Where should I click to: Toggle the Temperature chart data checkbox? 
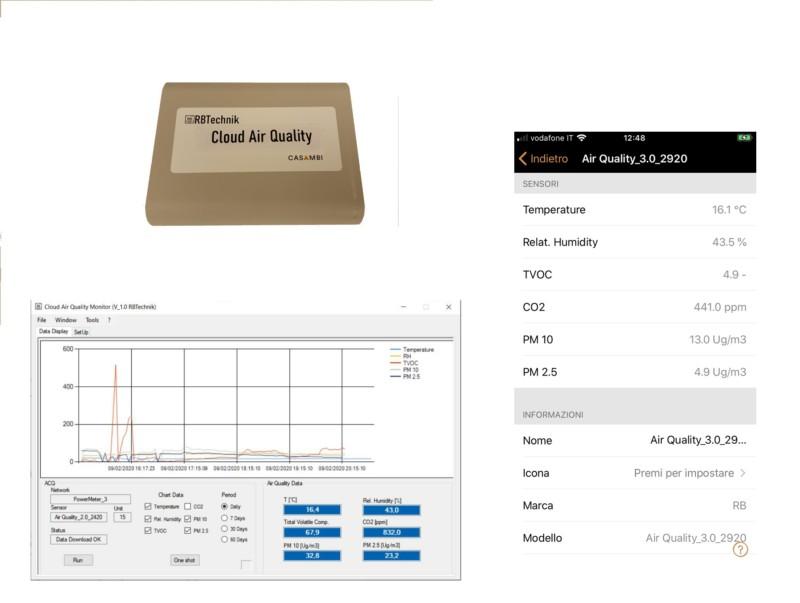click(148, 507)
